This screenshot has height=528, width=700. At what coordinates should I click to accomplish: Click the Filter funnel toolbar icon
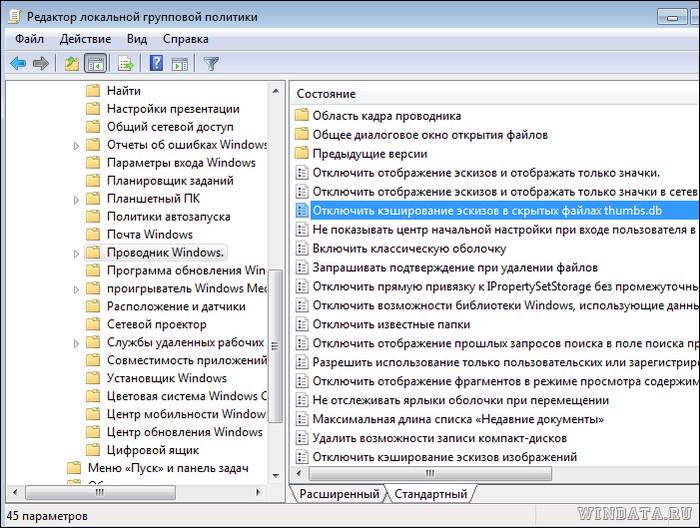point(211,64)
